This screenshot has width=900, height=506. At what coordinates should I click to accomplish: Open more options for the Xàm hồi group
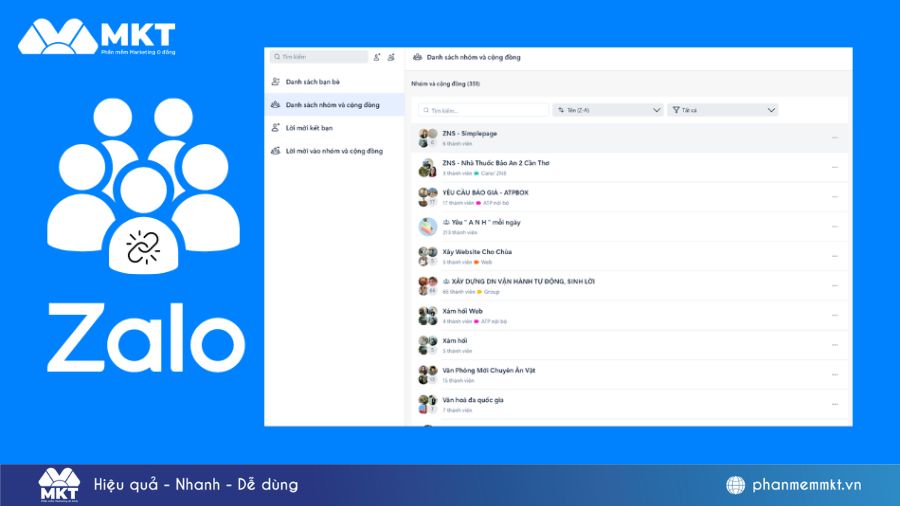835,345
